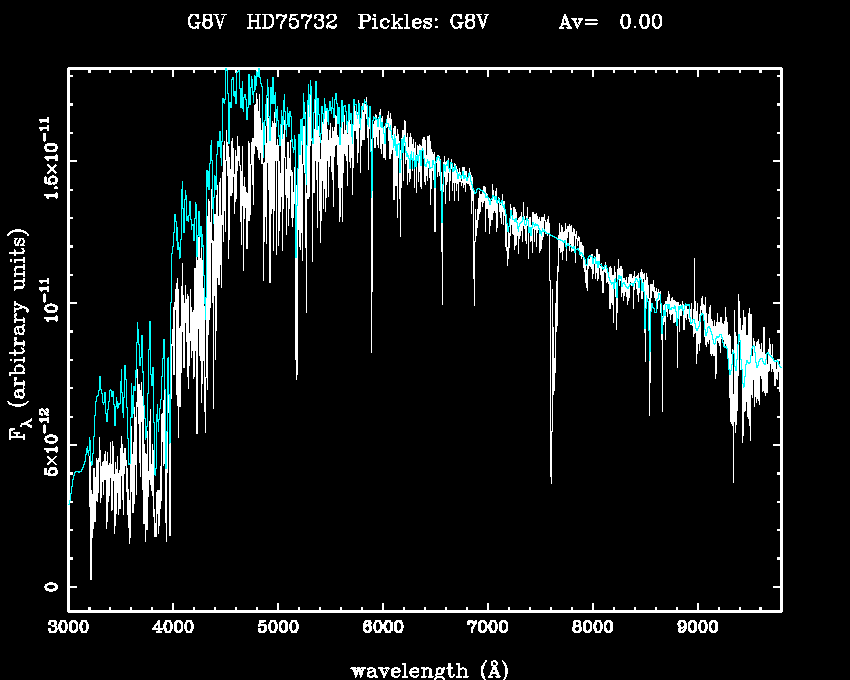Click the 7000 x-axis tick label

pyautogui.click(x=487, y=630)
